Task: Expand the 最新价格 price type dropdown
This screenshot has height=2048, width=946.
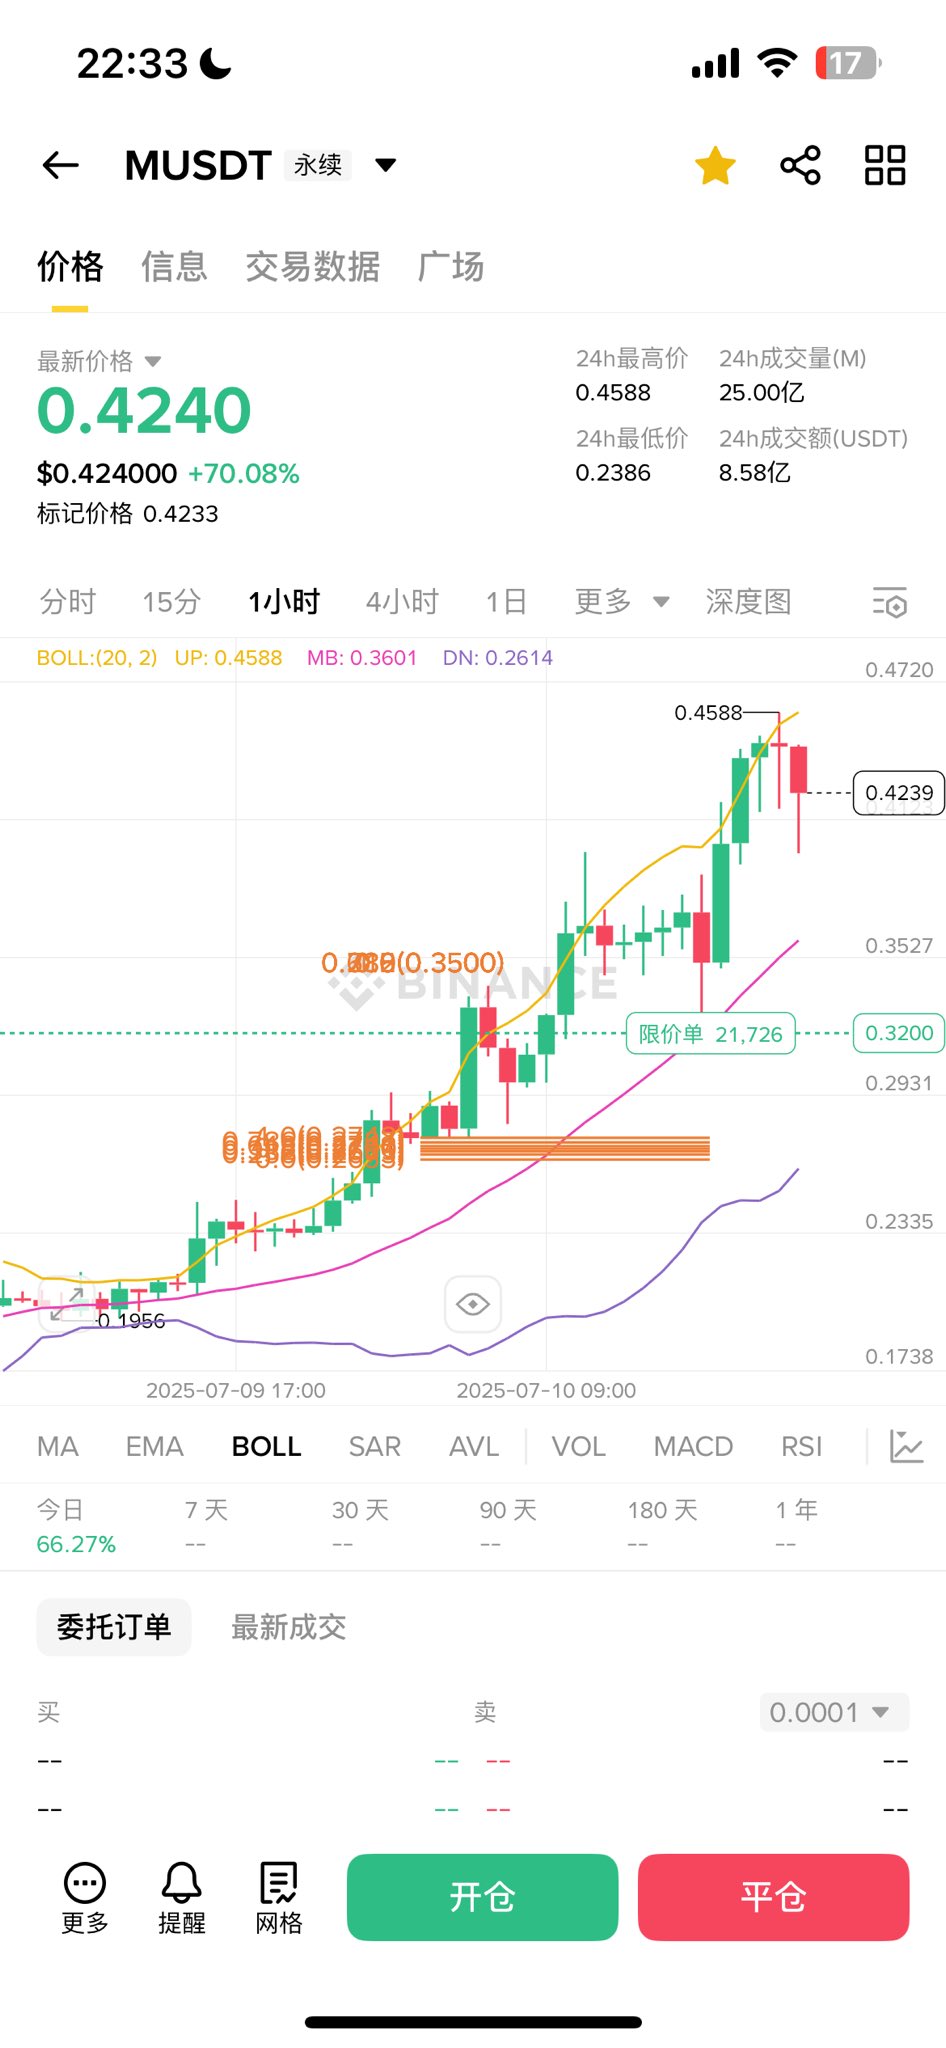Action: click(x=153, y=361)
